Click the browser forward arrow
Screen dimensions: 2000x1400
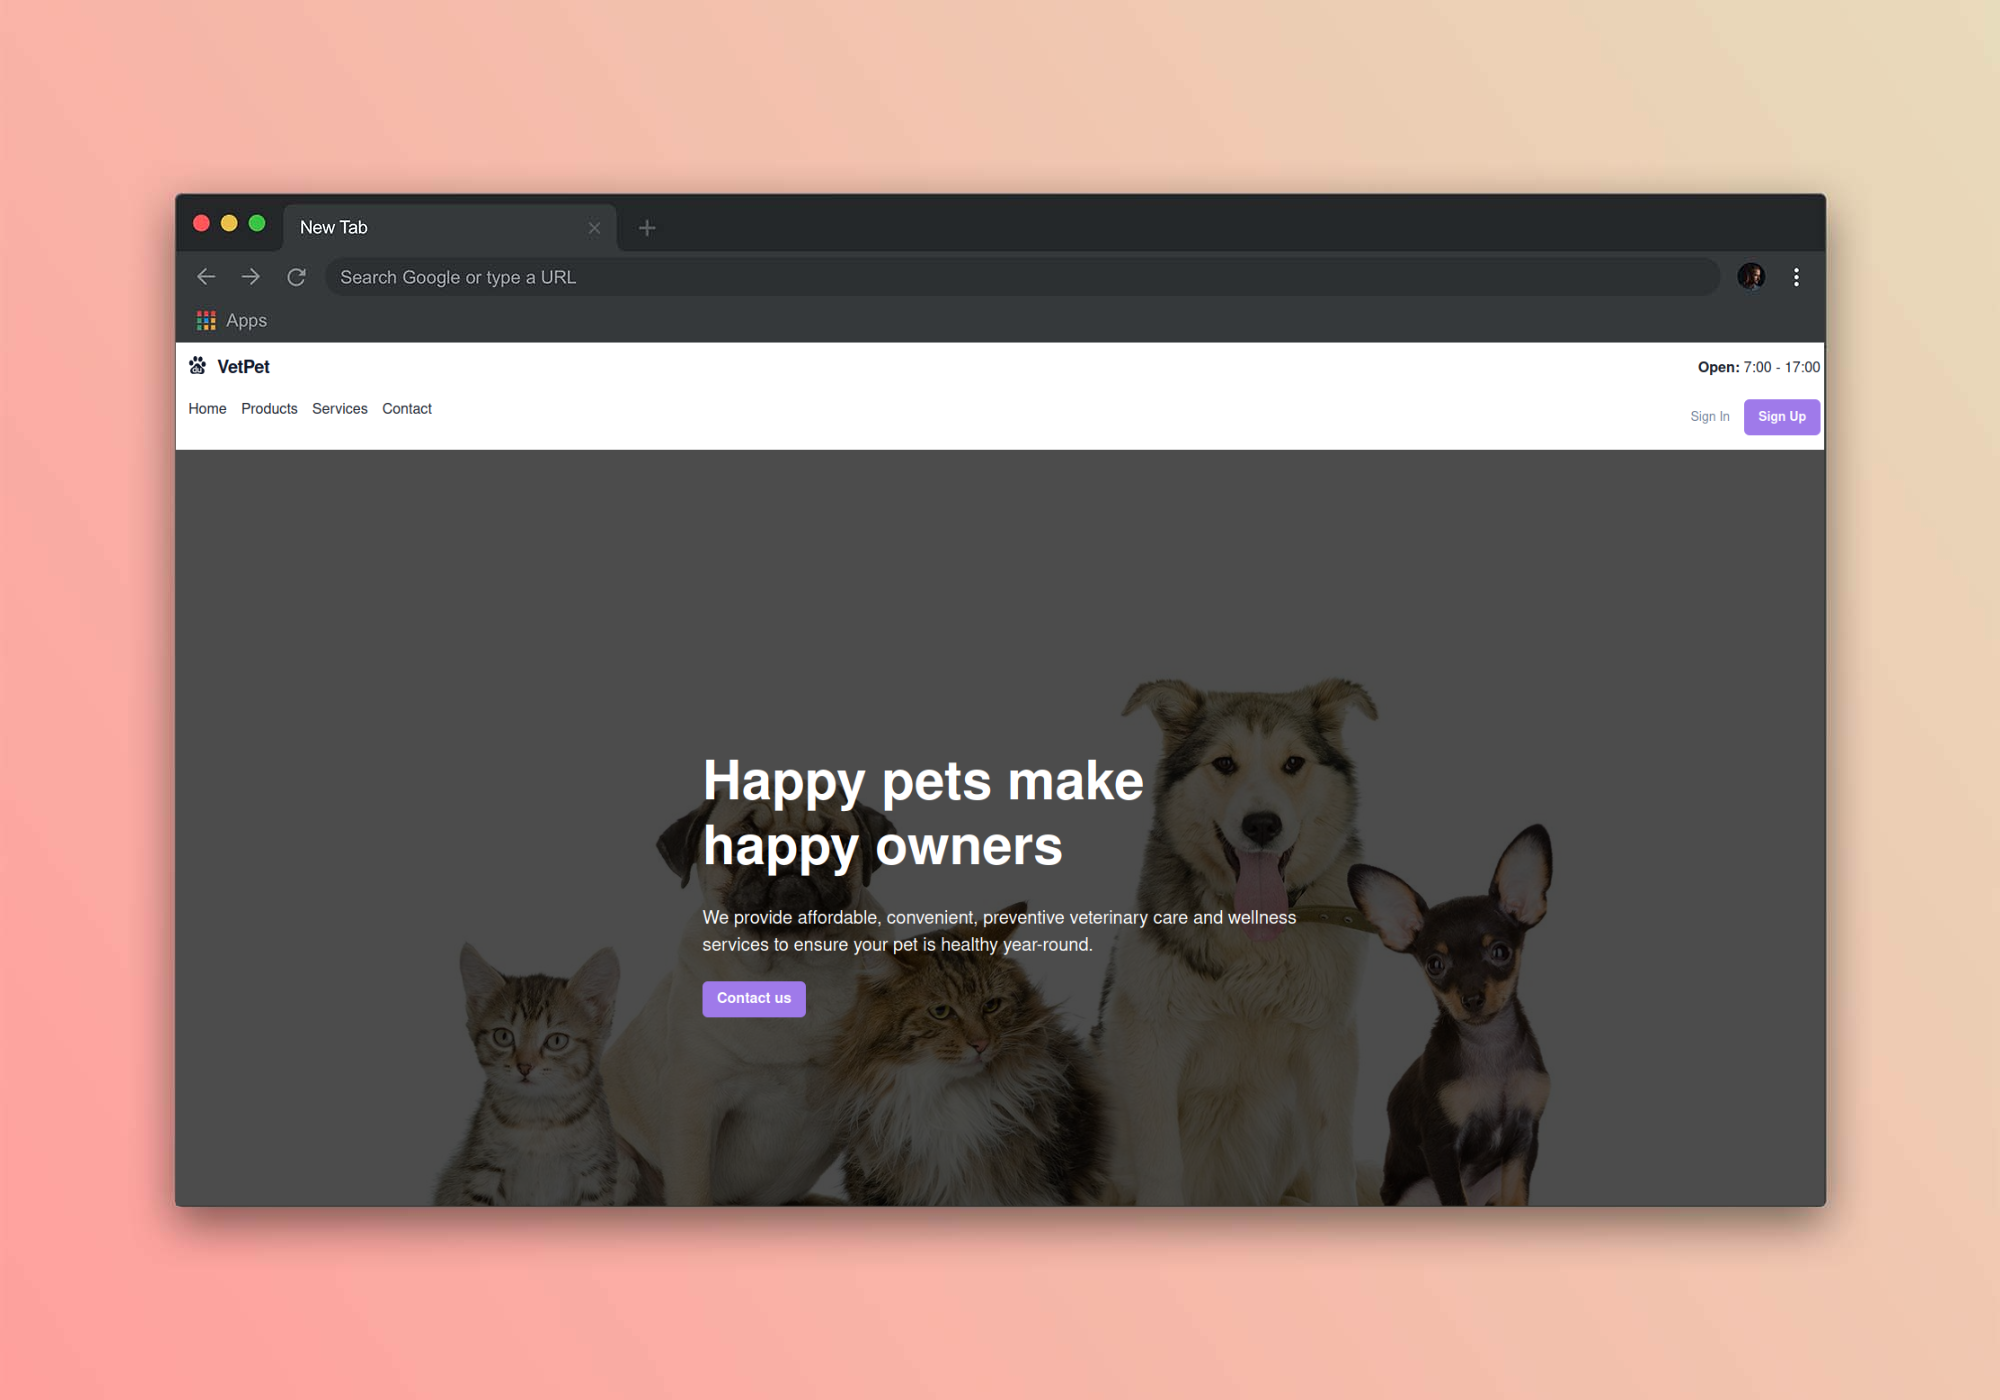point(251,277)
